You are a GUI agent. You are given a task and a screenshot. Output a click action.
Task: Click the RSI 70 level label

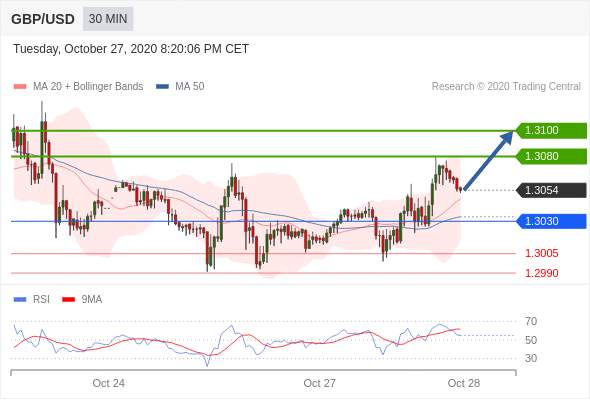(x=531, y=321)
